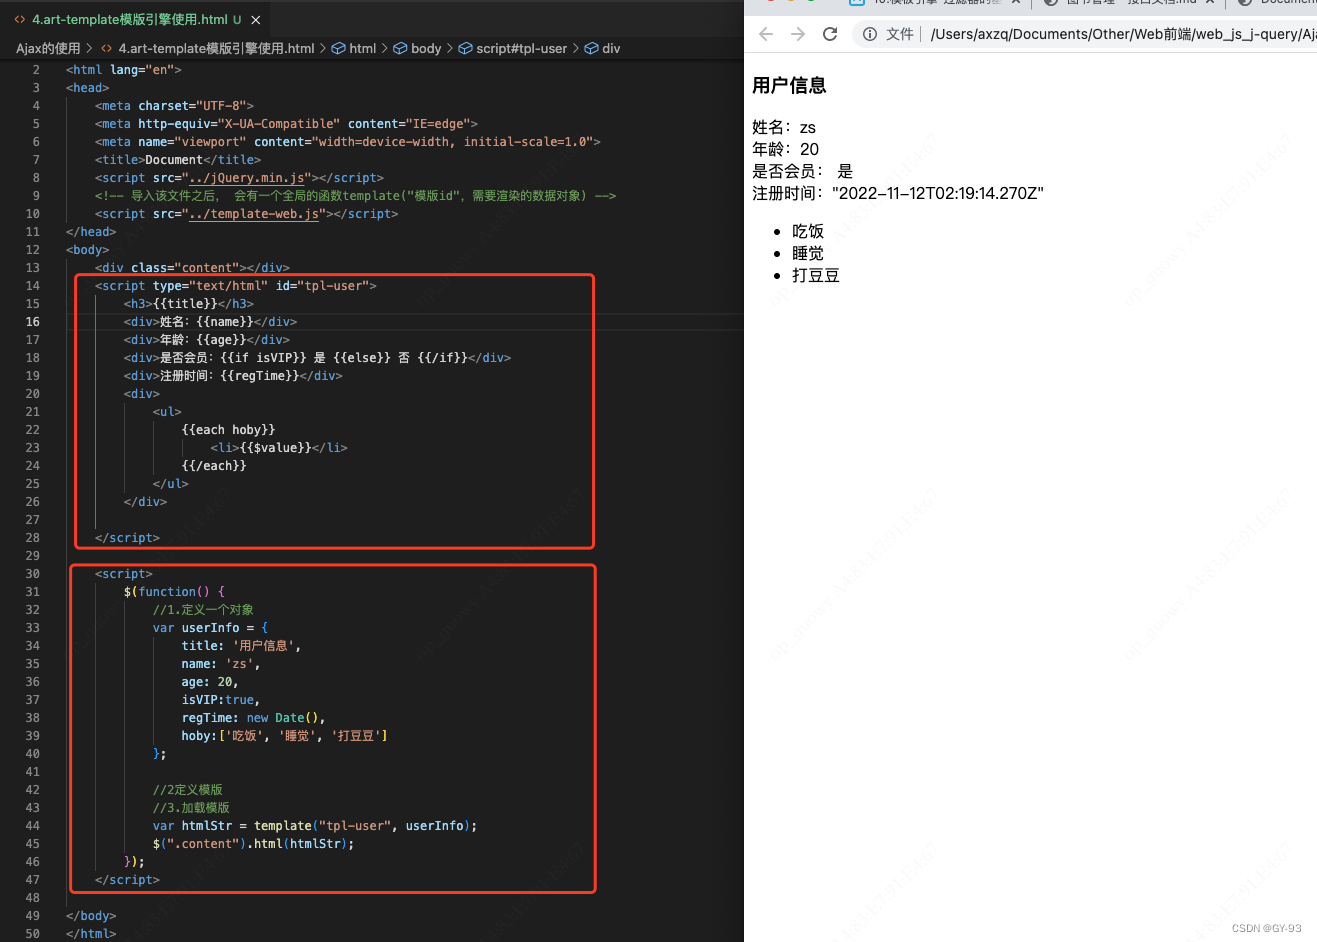Go forward in the browser window
The width and height of the screenshot is (1317, 942).
[798, 34]
